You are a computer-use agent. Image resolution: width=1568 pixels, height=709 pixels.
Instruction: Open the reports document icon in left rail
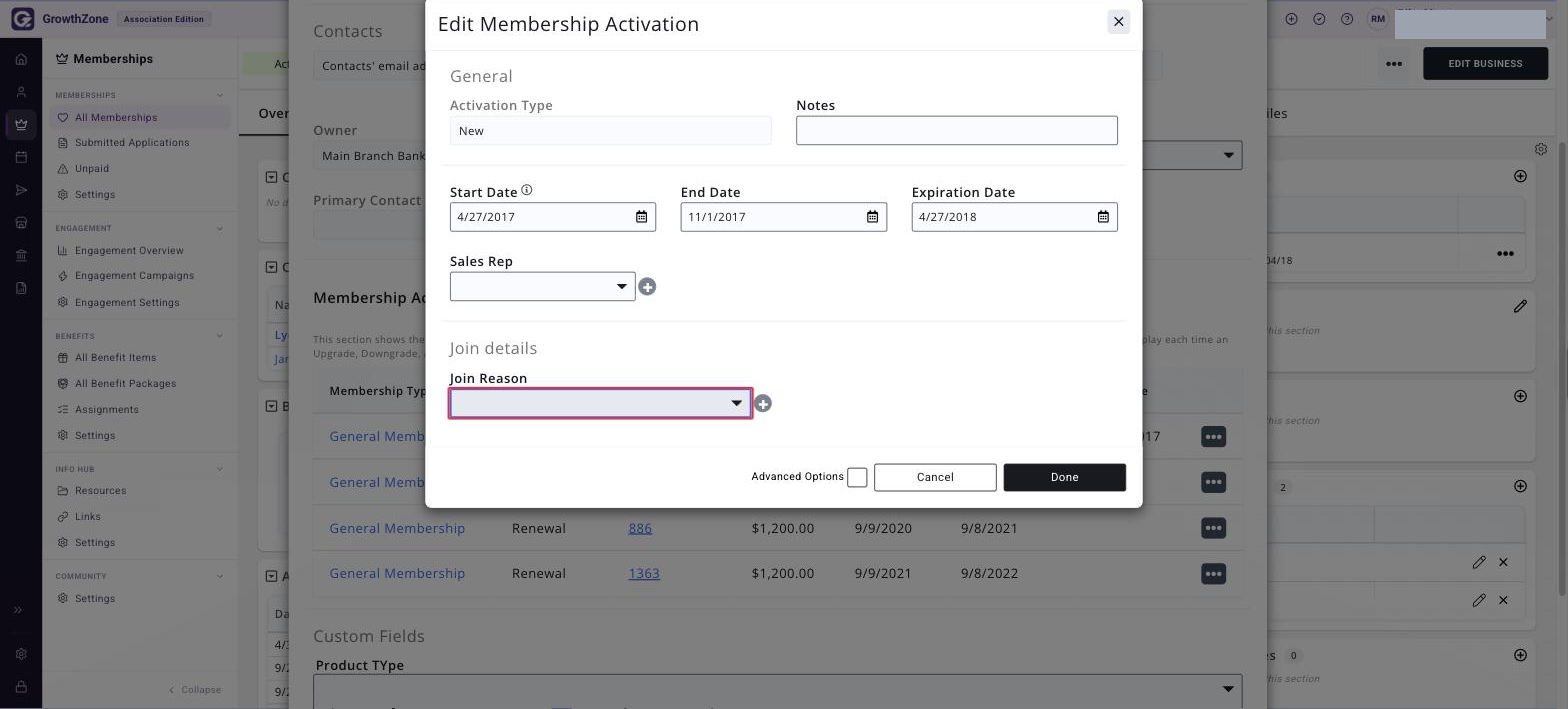tap(21, 288)
